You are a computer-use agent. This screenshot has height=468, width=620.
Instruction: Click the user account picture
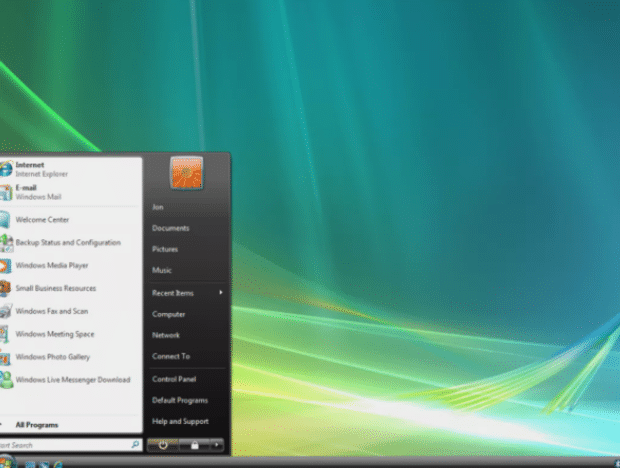click(x=186, y=173)
